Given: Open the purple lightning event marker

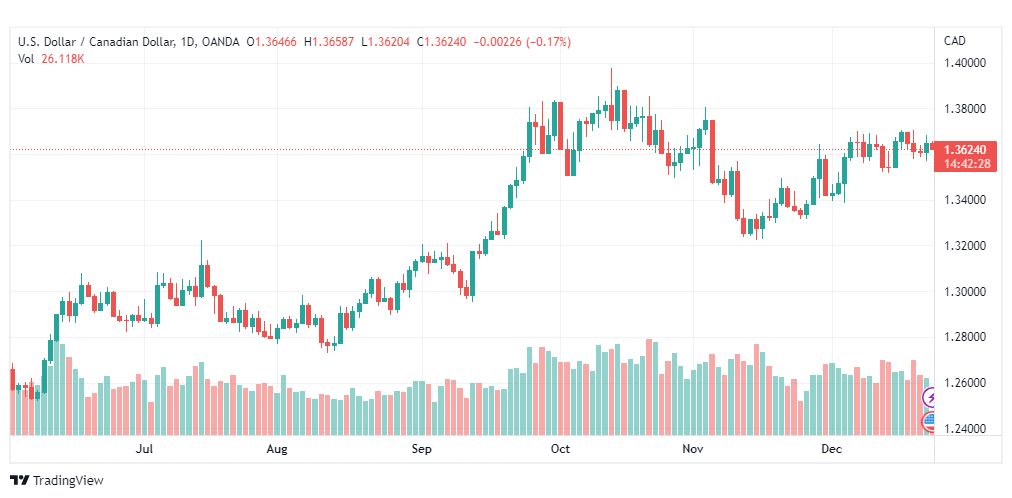Looking at the screenshot, I should coord(930,398).
